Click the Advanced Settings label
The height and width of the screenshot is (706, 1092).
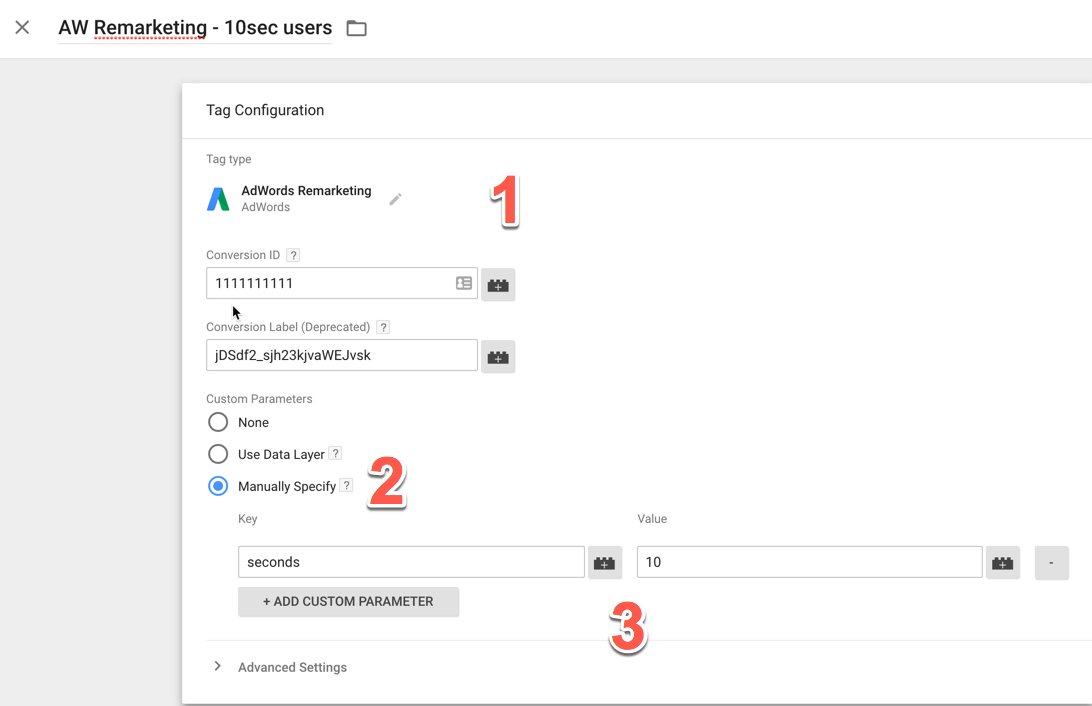coord(292,667)
